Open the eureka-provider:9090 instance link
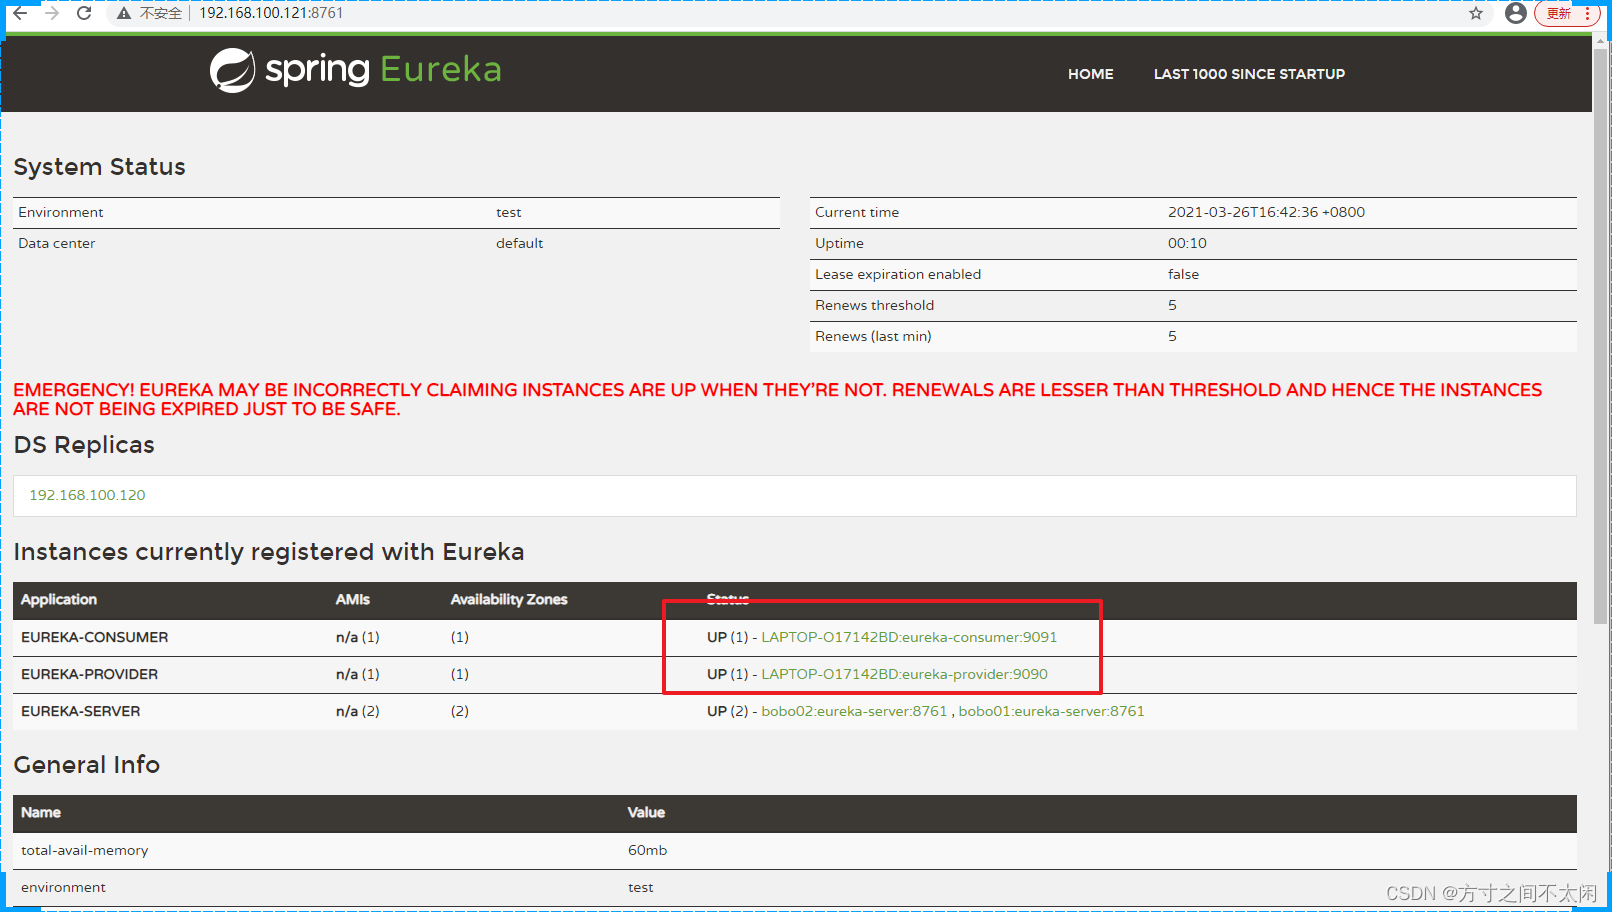The width and height of the screenshot is (1612, 912). pyautogui.click(x=904, y=674)
